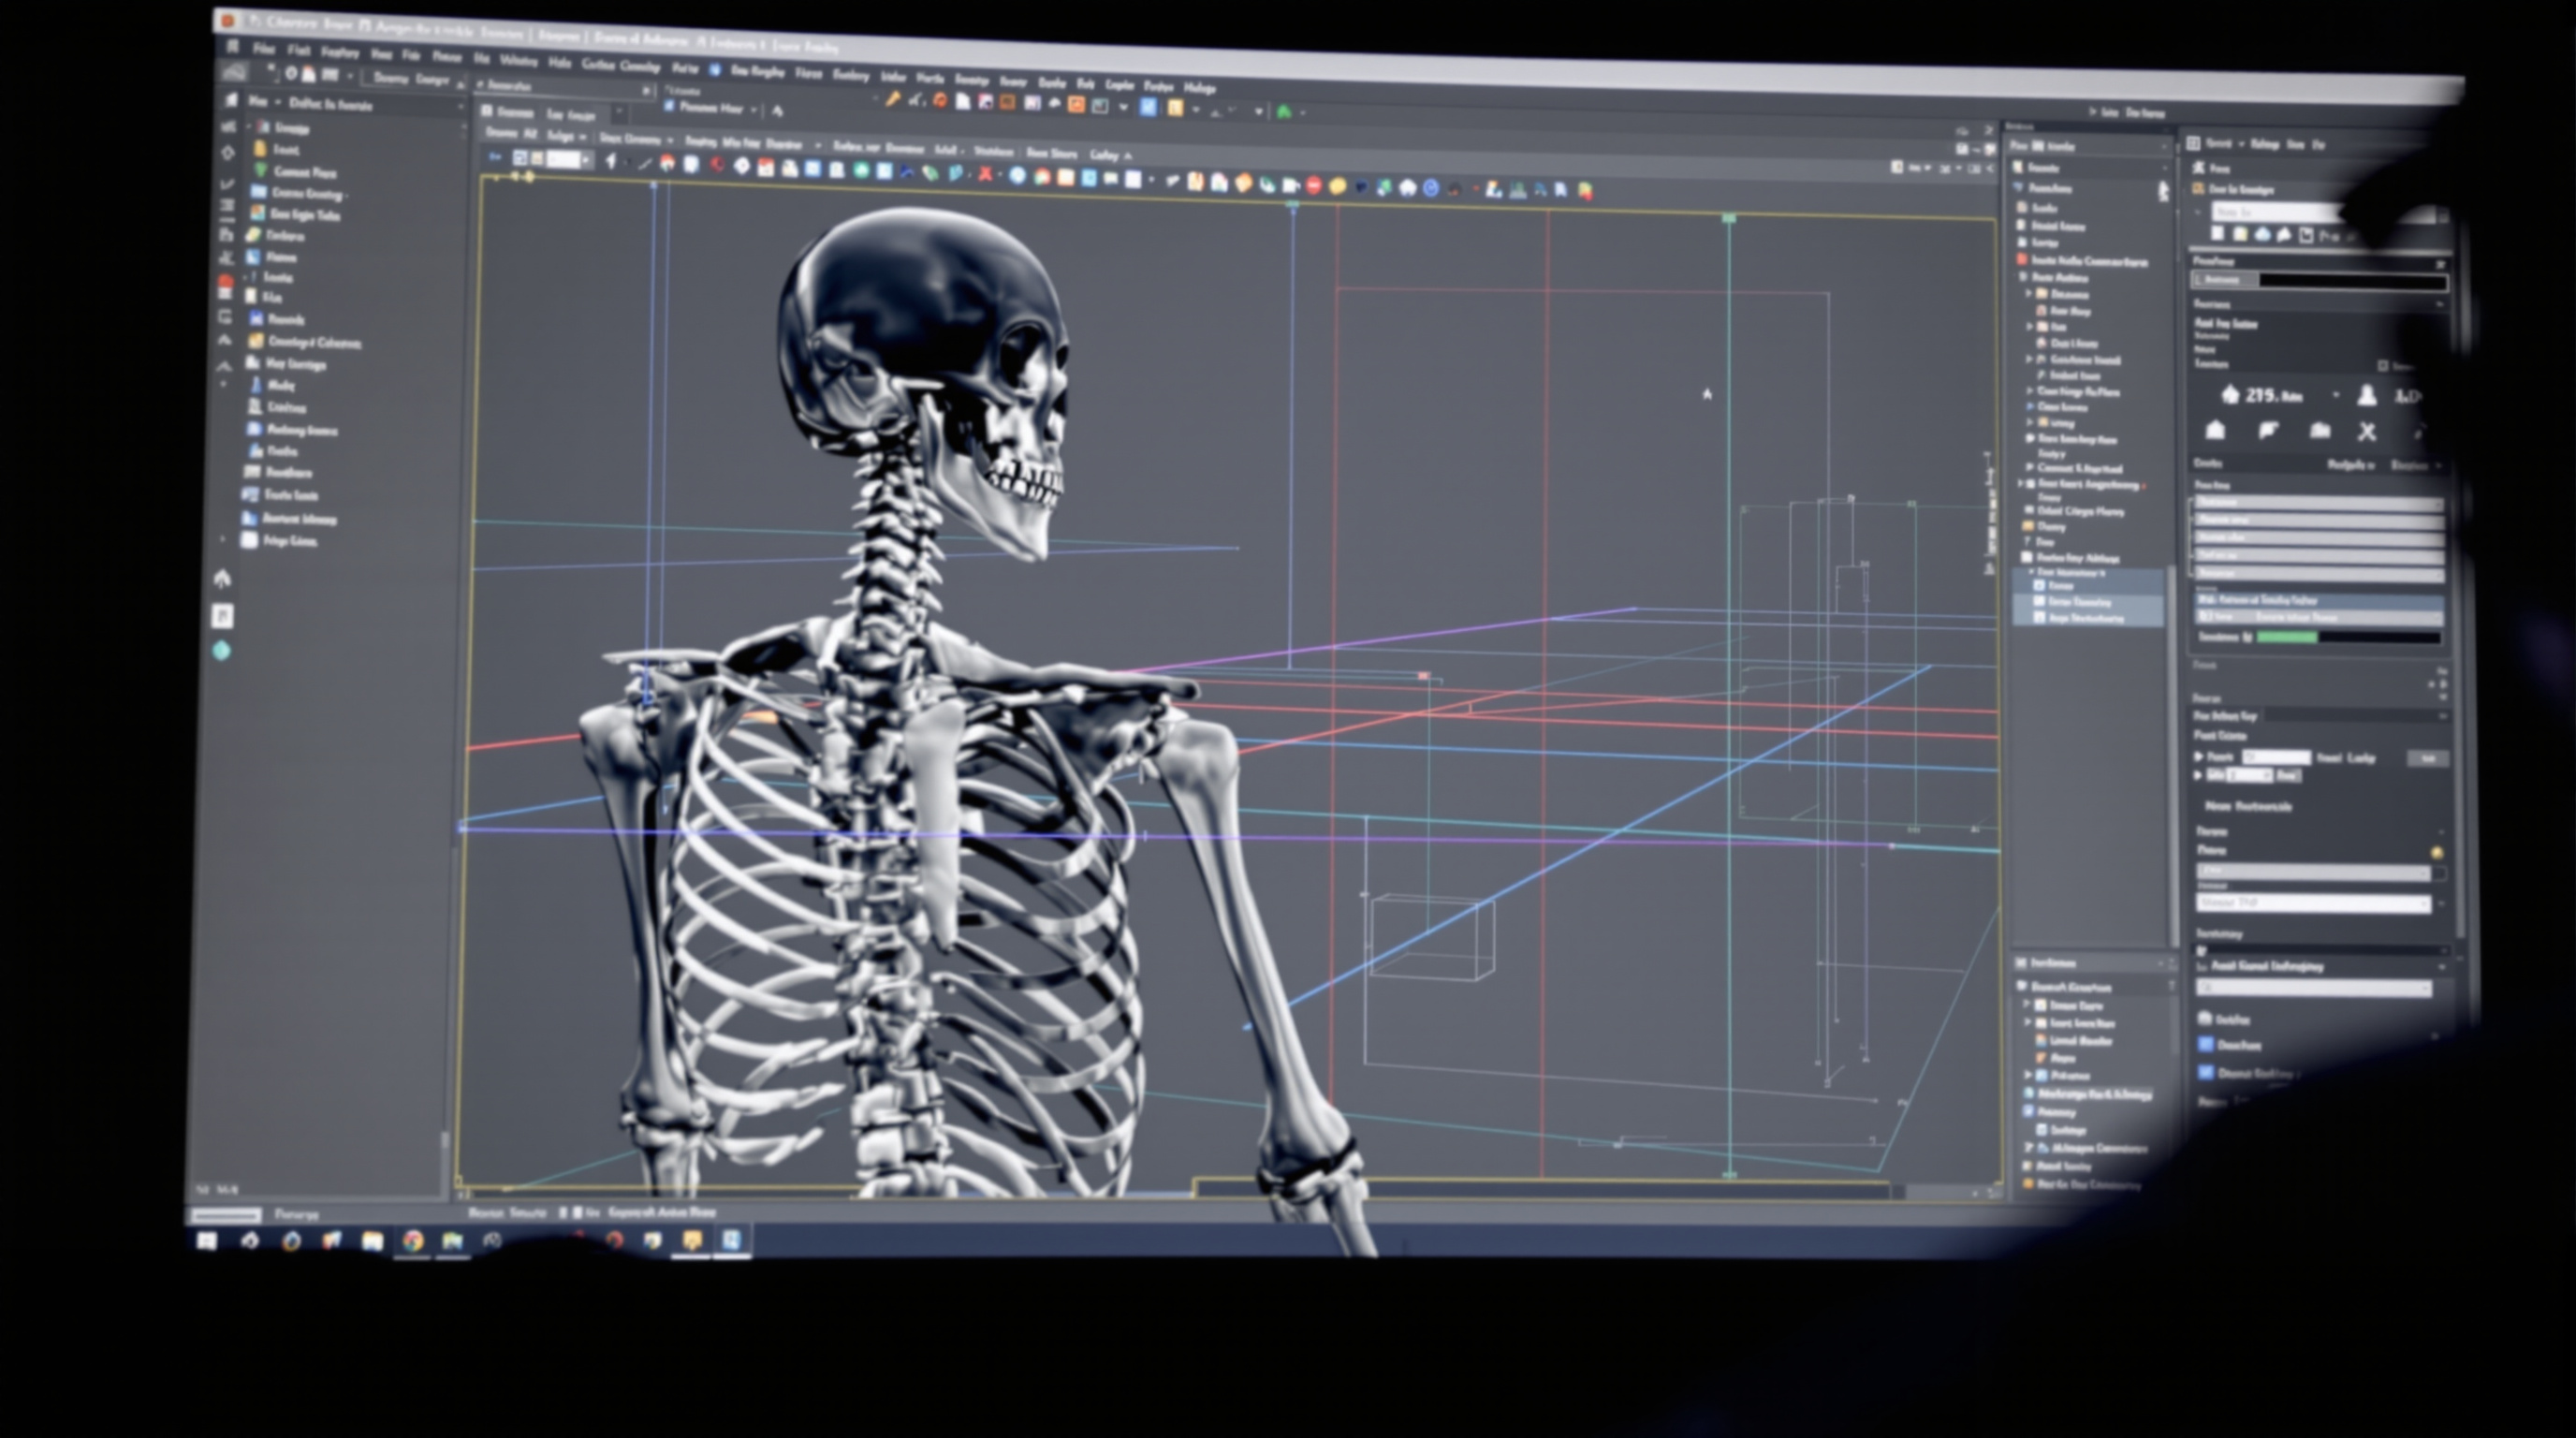Viewport: 2576px width, 1438px height.
Task: Toggle the small checkbox above the 219 value
Action: pyautogui.click(x=2383, y=366)
